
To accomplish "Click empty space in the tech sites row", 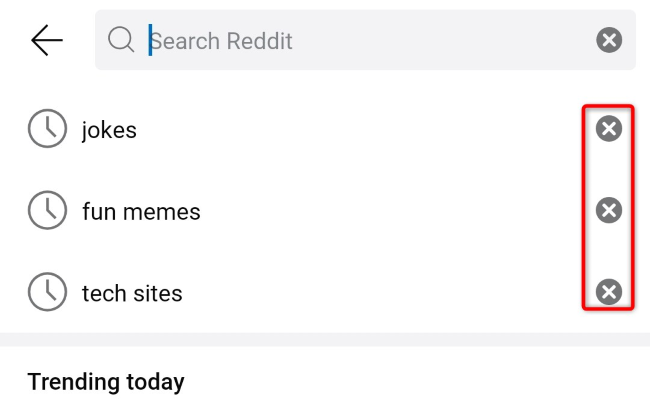I will point(380,293).
